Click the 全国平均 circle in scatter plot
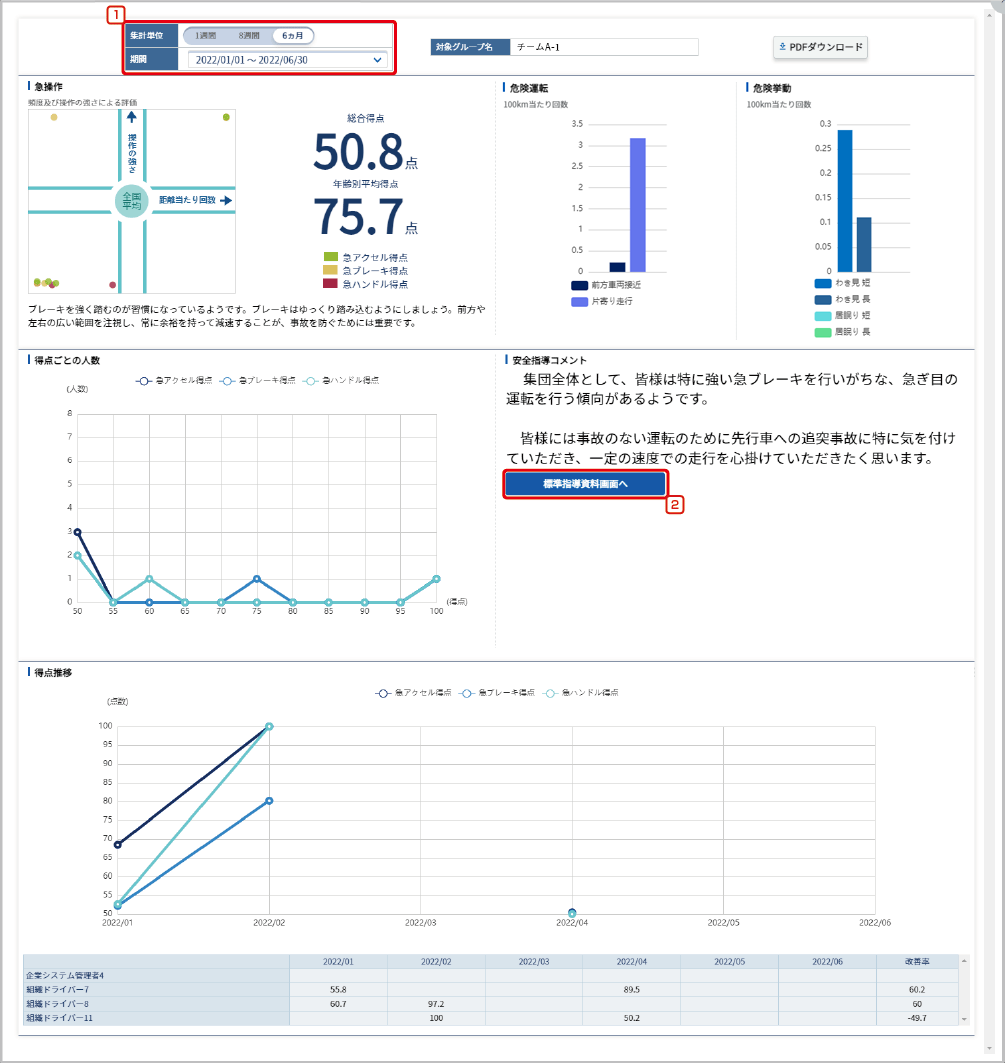Image resolution: width=1005 pixels, height=1063 pixels. pos(131,200)
